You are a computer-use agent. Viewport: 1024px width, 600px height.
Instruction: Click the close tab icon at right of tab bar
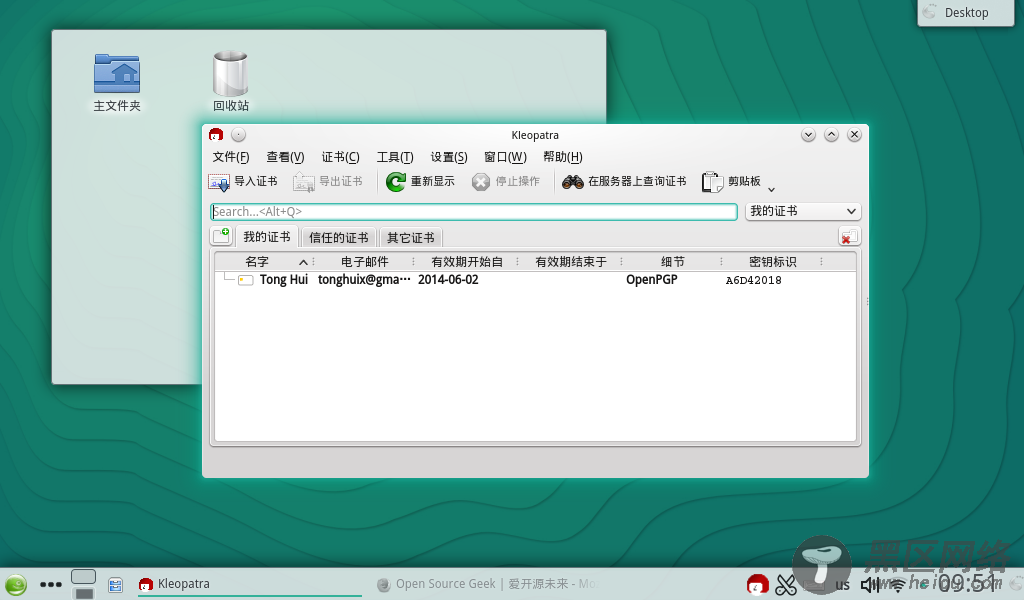(x=849, y=236)
